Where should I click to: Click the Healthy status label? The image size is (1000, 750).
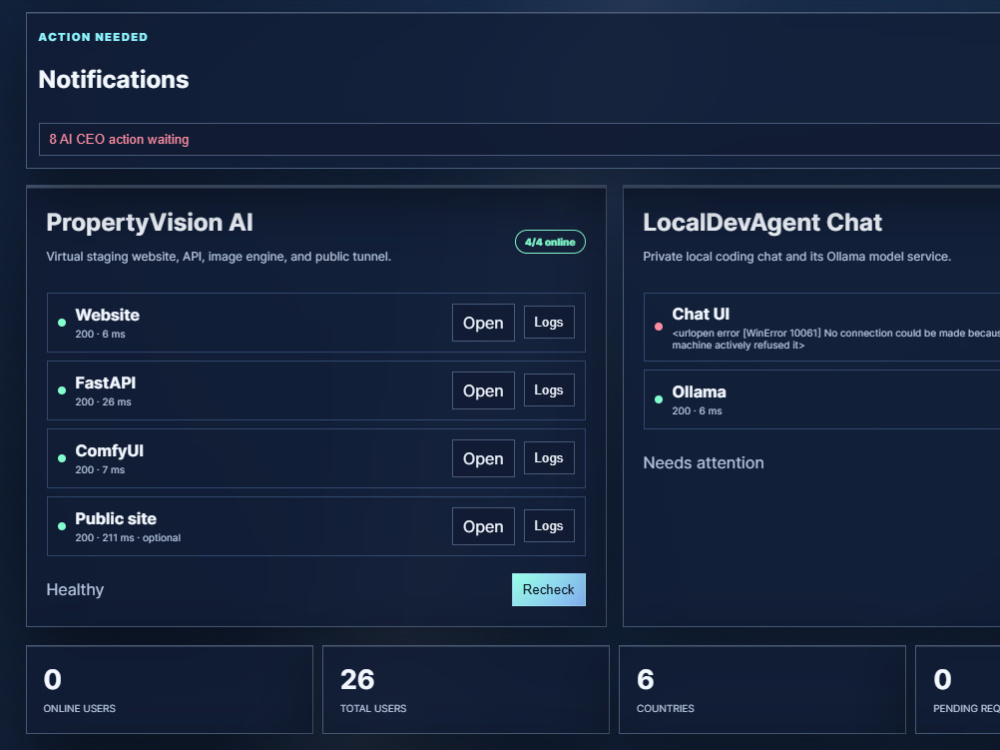[75, 589]
